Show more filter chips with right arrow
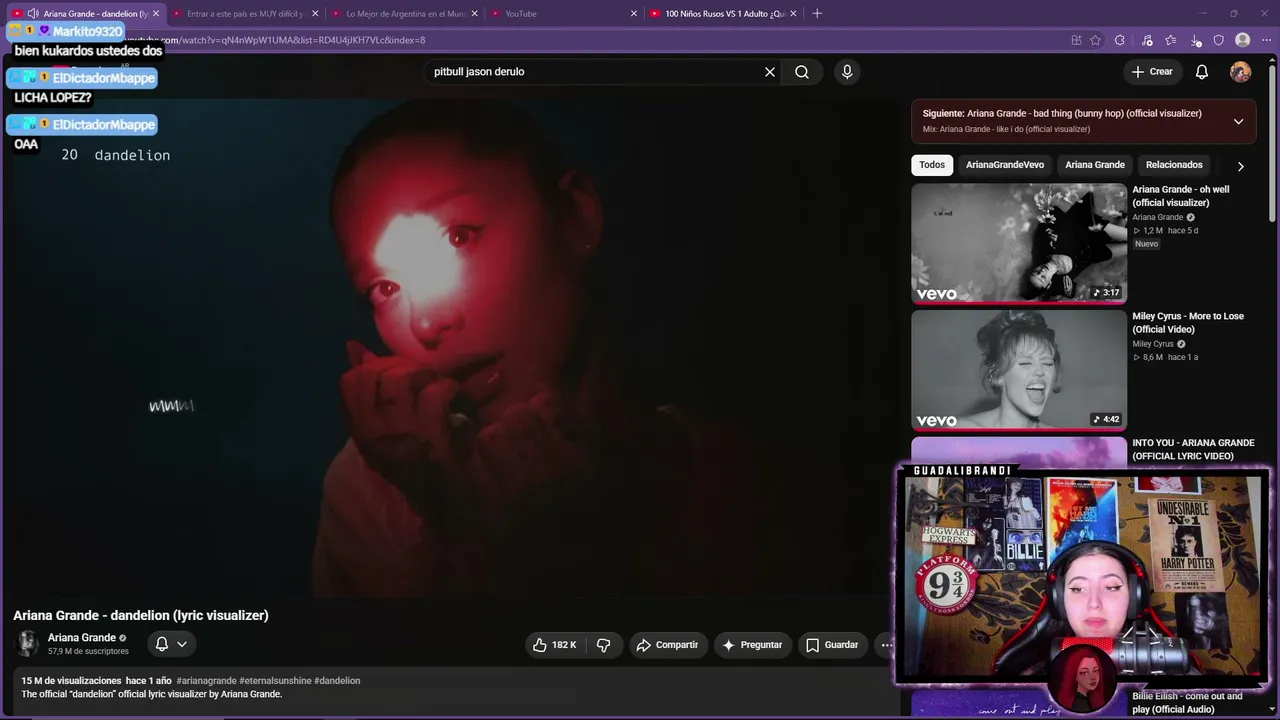This screenshot has width=1280, height=720. 1240,166
